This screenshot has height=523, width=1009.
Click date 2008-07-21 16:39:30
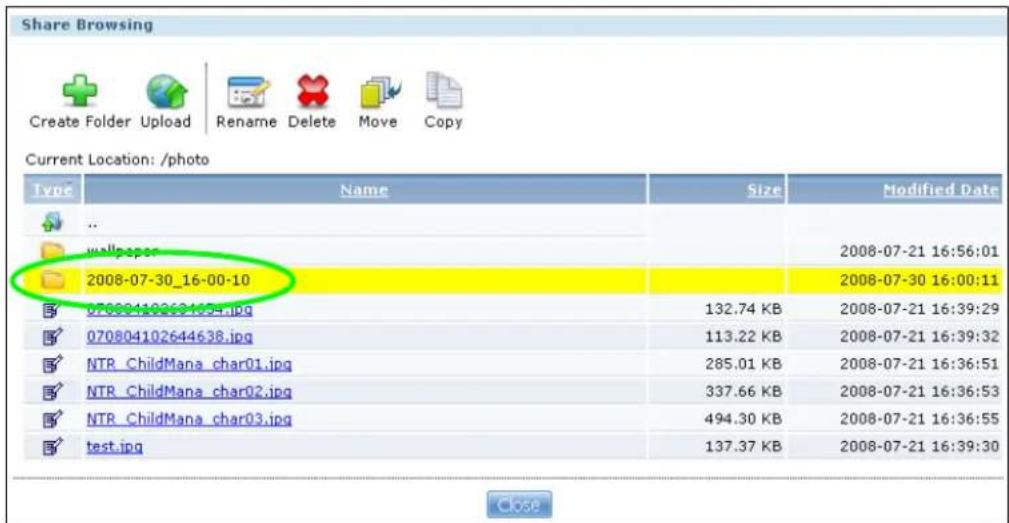[x=920, y=446]
